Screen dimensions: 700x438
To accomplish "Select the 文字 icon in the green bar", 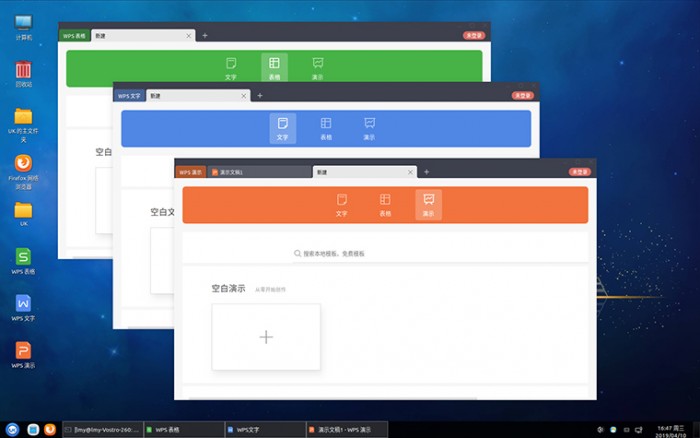I will click(x=231, y=67).
